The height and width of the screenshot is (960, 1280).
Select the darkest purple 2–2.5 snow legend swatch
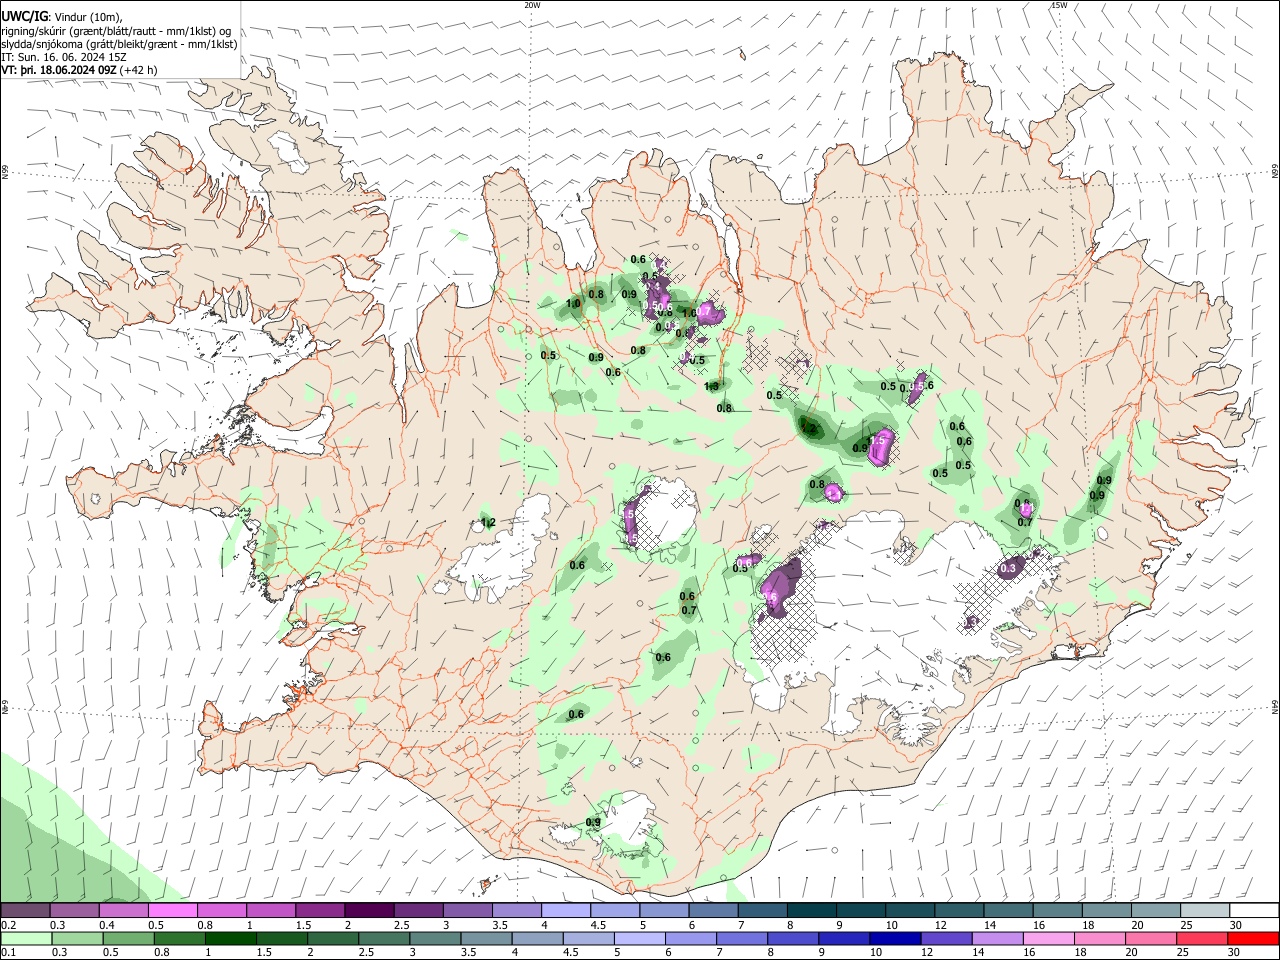(x=369, y=910)
